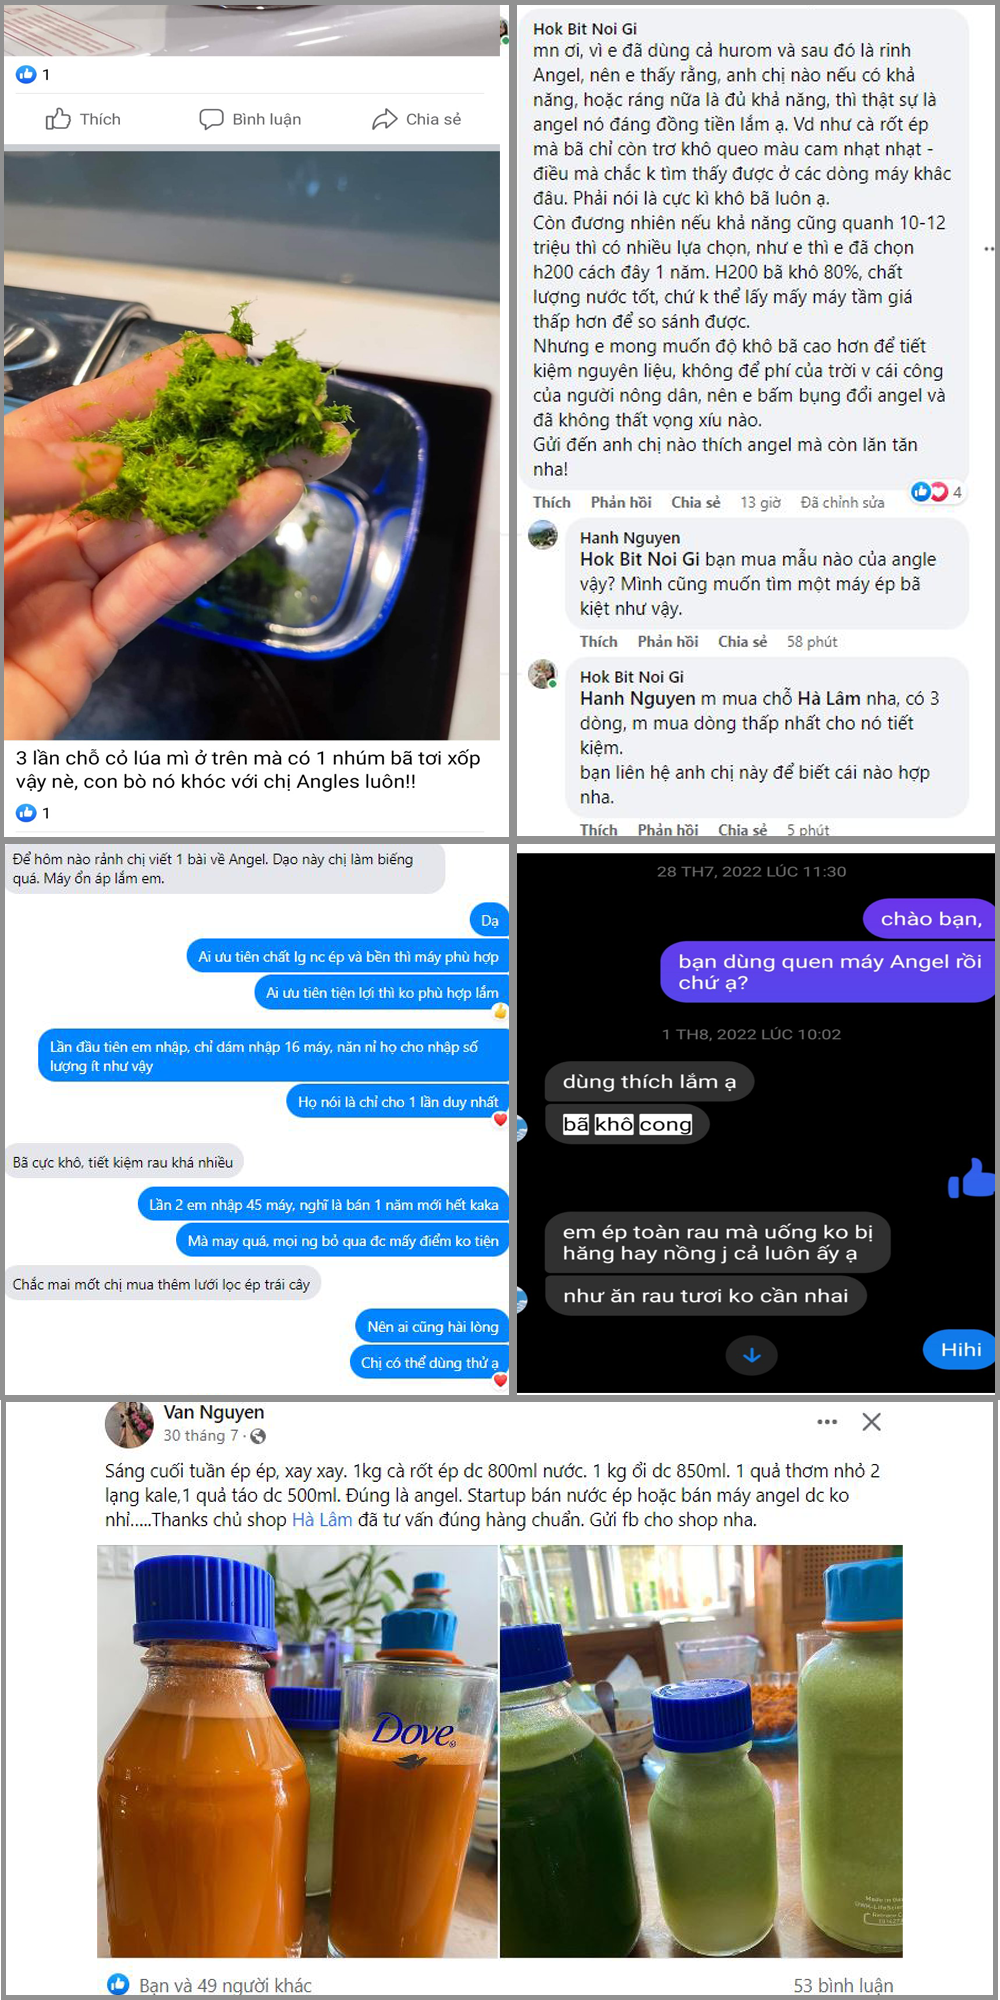Click like count under wheatgrass photo caption
This screenshot has width=1000, height=2000.
click(33, 813)
